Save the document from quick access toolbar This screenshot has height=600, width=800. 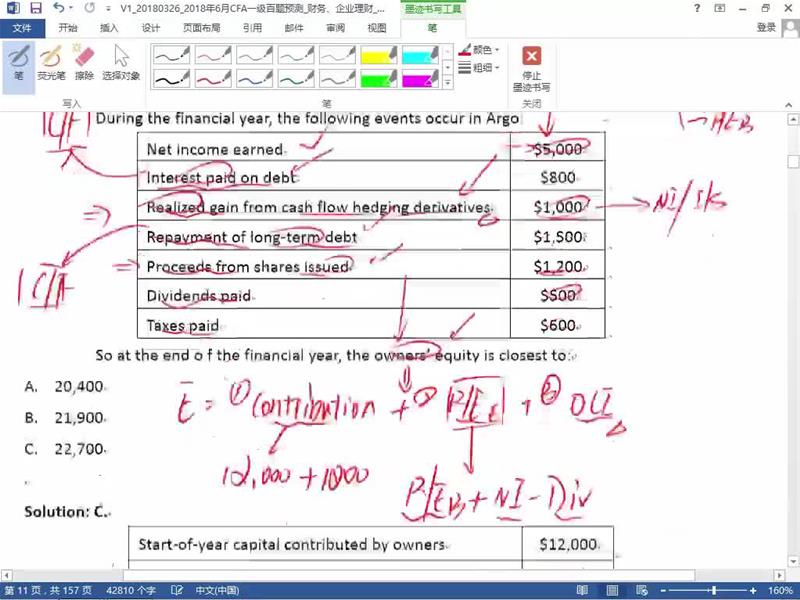coord(36,8)
